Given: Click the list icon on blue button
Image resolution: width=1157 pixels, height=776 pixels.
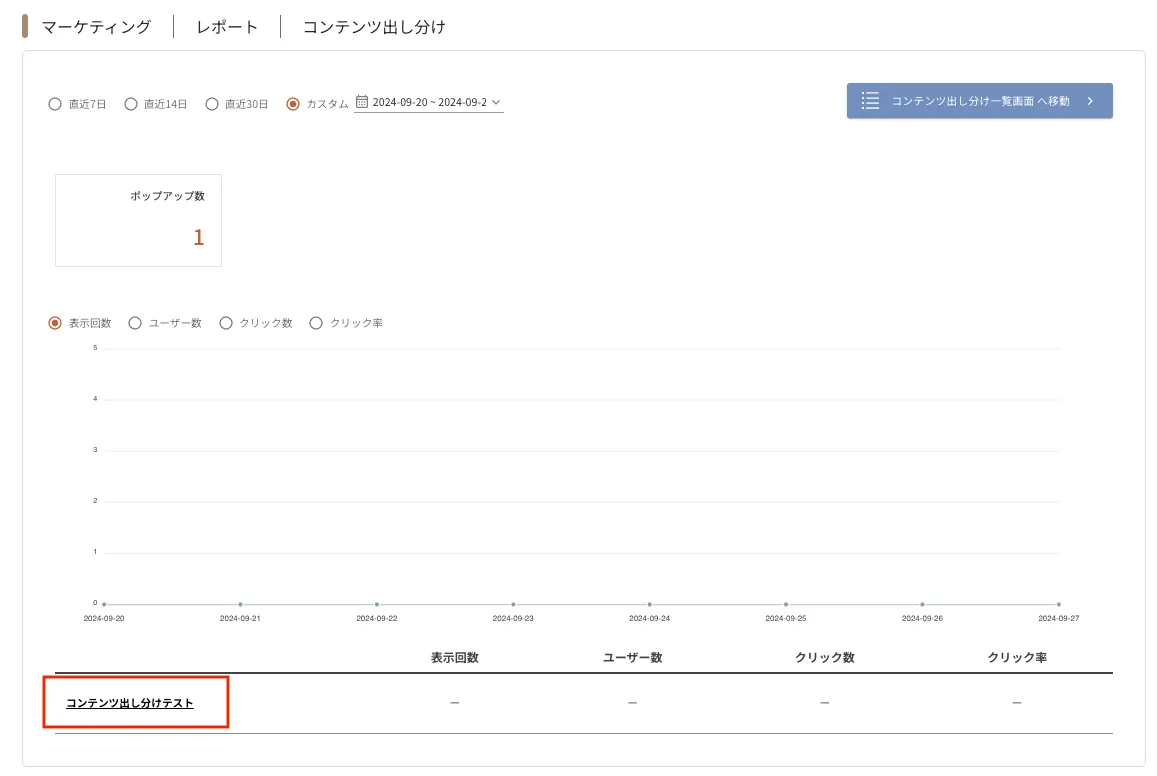Looking at the screenshot, I should pyautogui.click(x=870, y=101).
